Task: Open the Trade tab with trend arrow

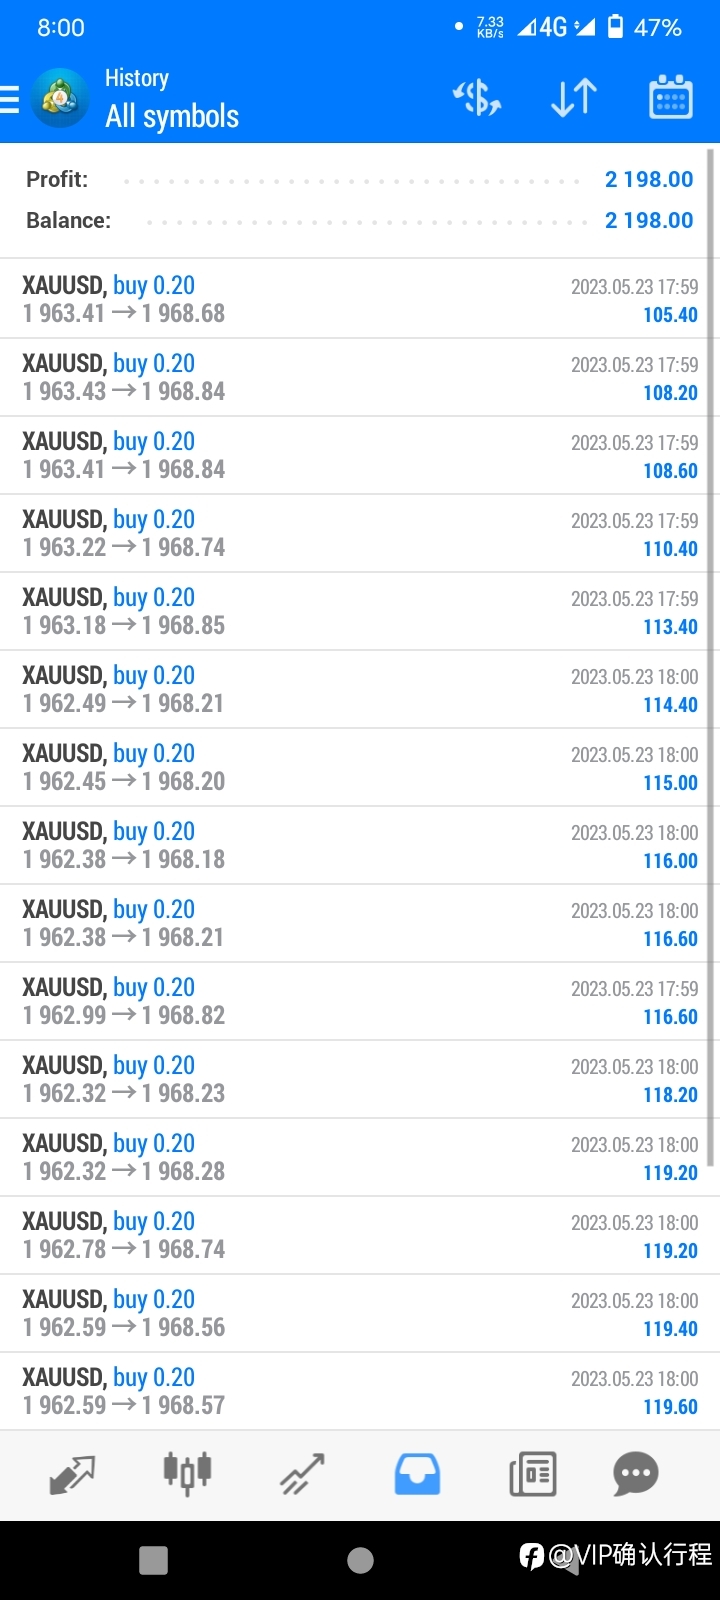Action: [302, 1474]
